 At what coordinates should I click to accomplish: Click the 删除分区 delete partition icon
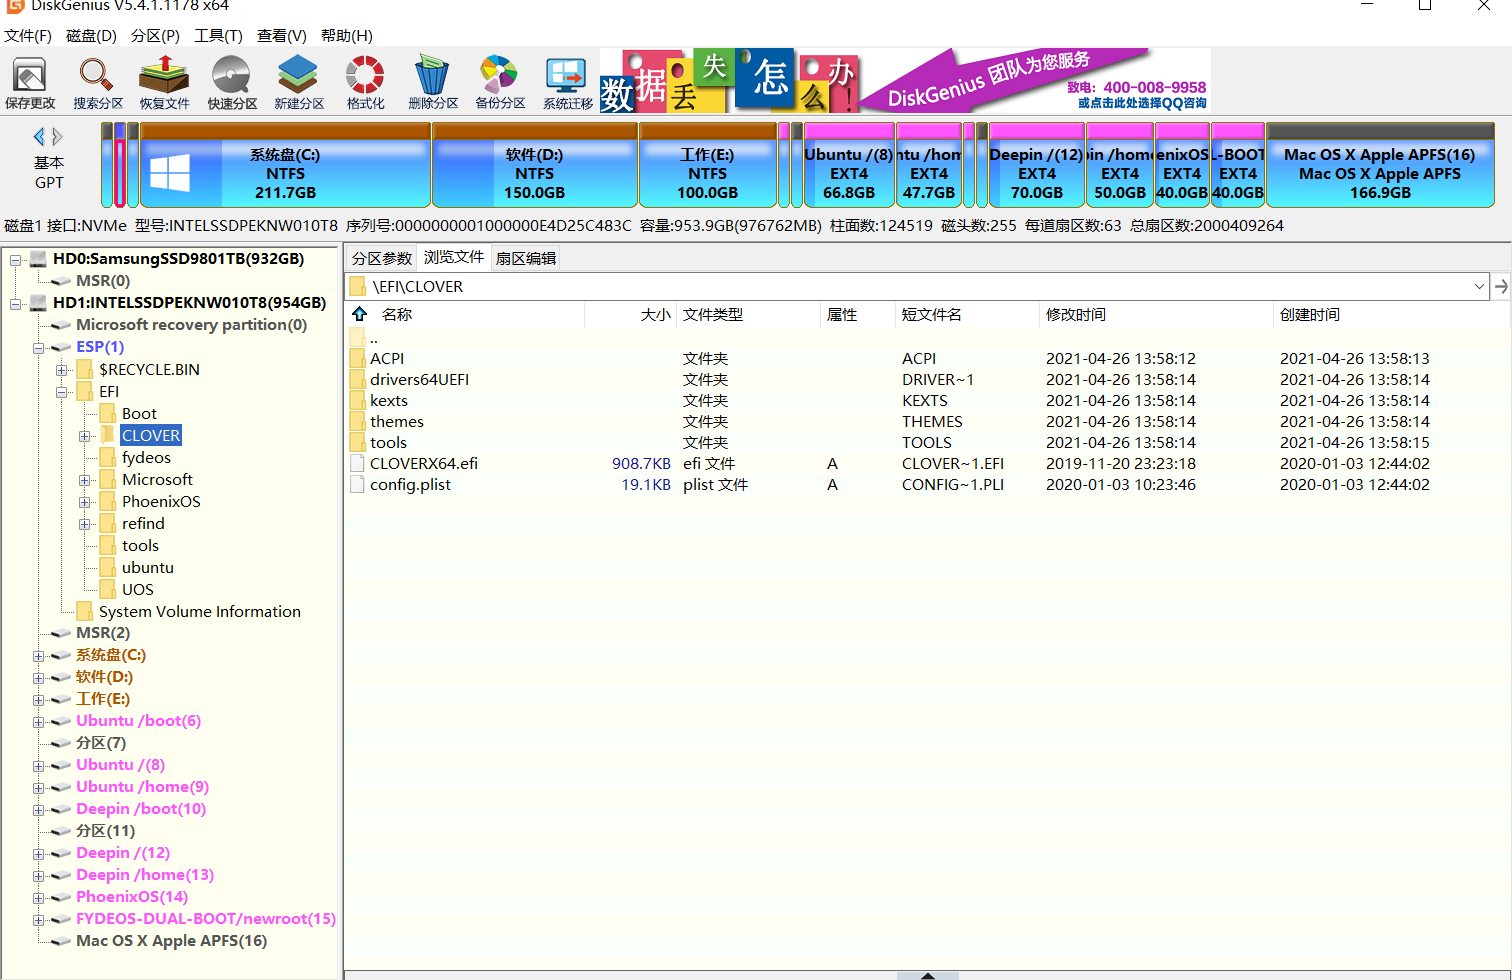(433, 82)
